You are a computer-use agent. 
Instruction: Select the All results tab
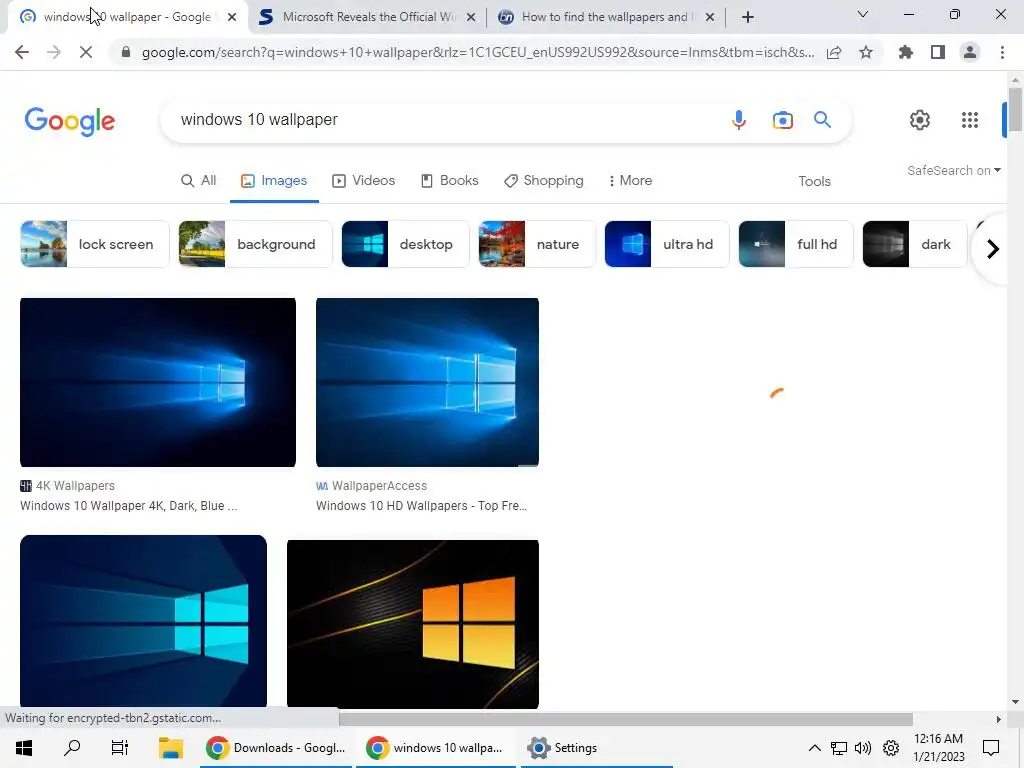click(199, 181)
